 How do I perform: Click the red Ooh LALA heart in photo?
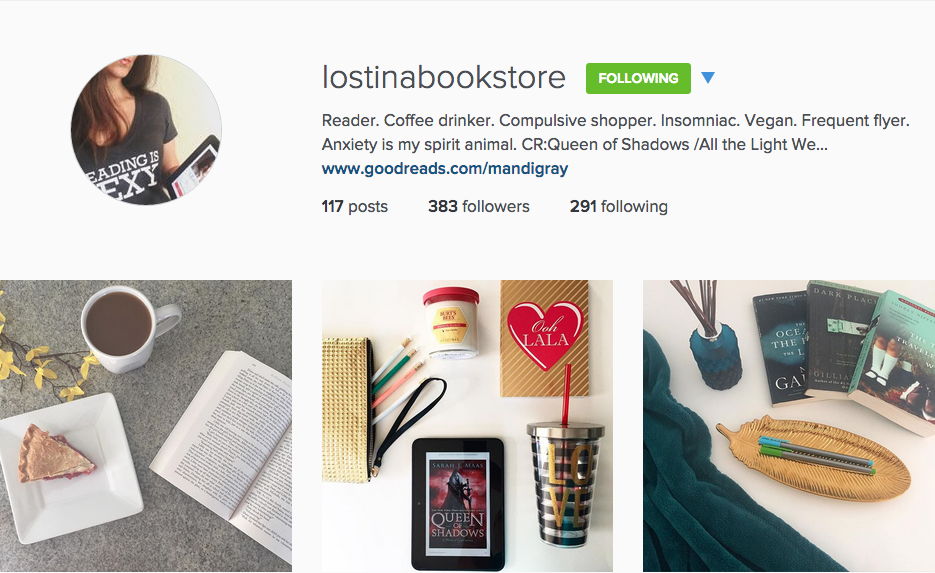click(x=544, y=334)
